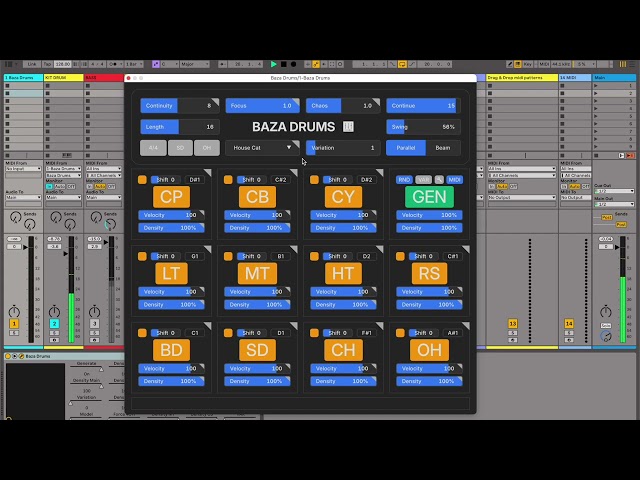Adjust the Swing 58% slider
The width and height of the screenshot is (640, 480).
[423, 127]
